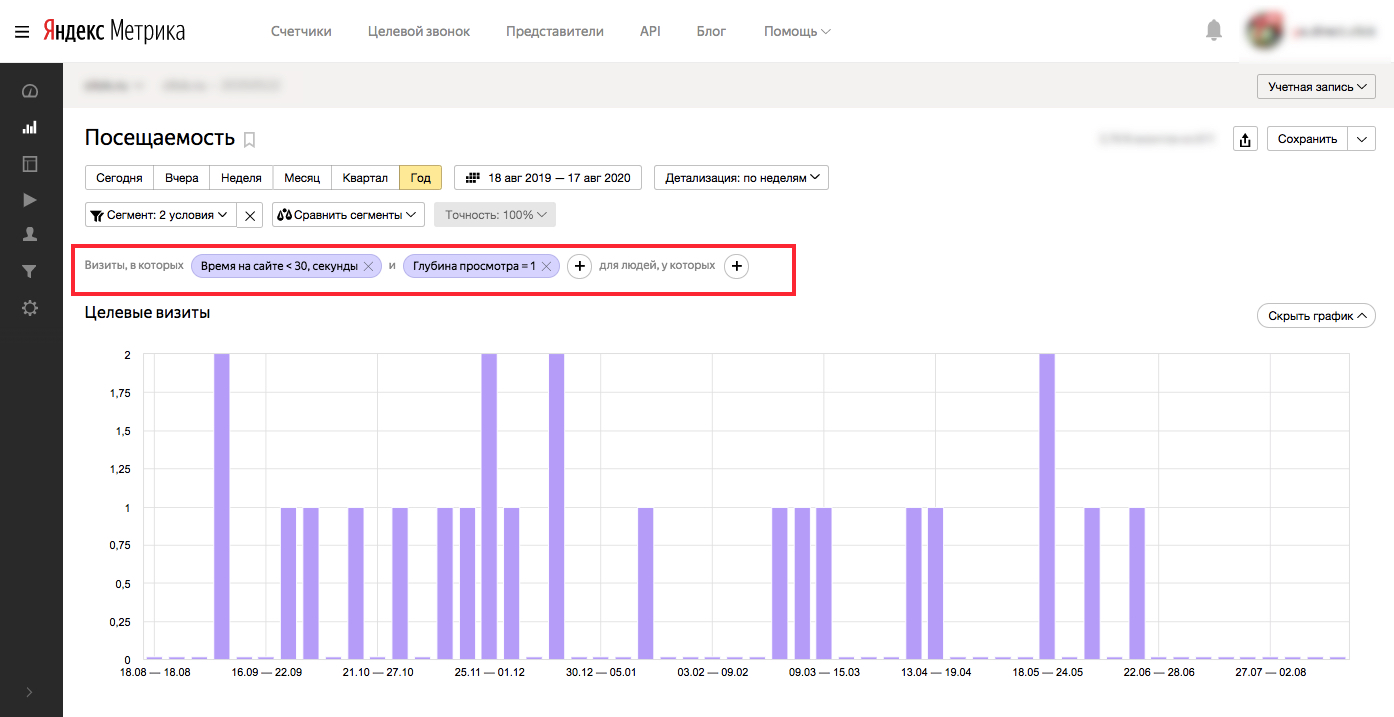Go to Счетчики in top navigation
Viewport: 1394px width, 717px height.
[301, 31]
